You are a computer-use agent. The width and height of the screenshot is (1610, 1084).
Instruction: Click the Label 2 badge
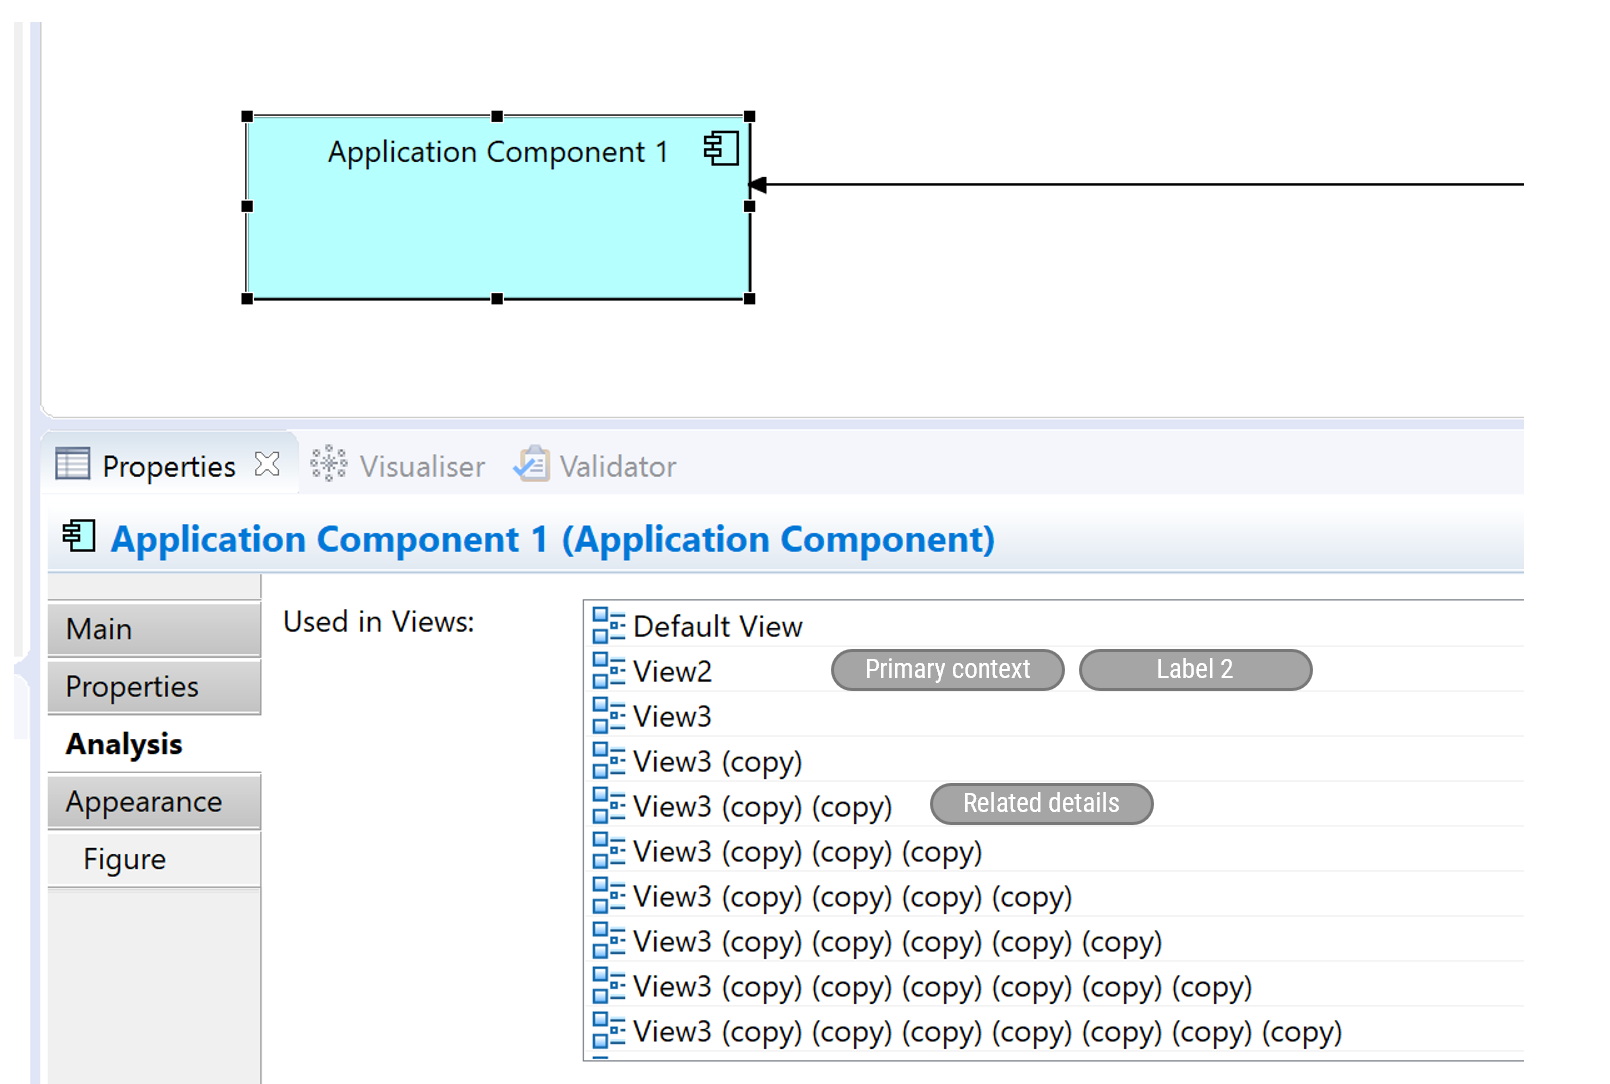(x=1195, y=670)
